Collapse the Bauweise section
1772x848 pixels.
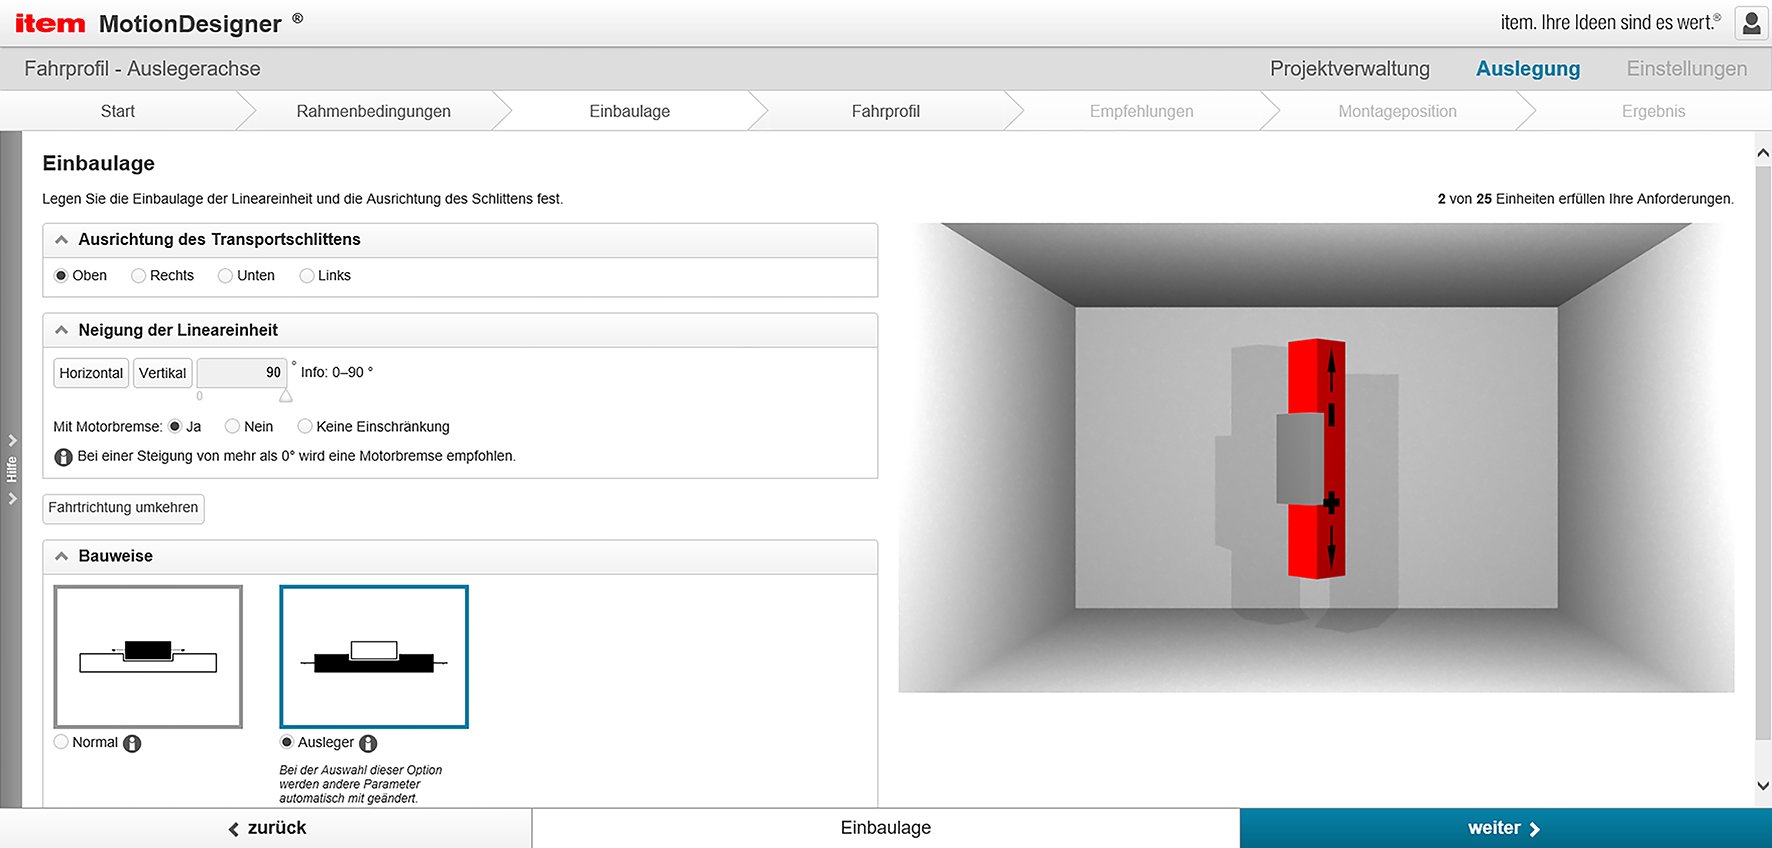coord(62,556)
